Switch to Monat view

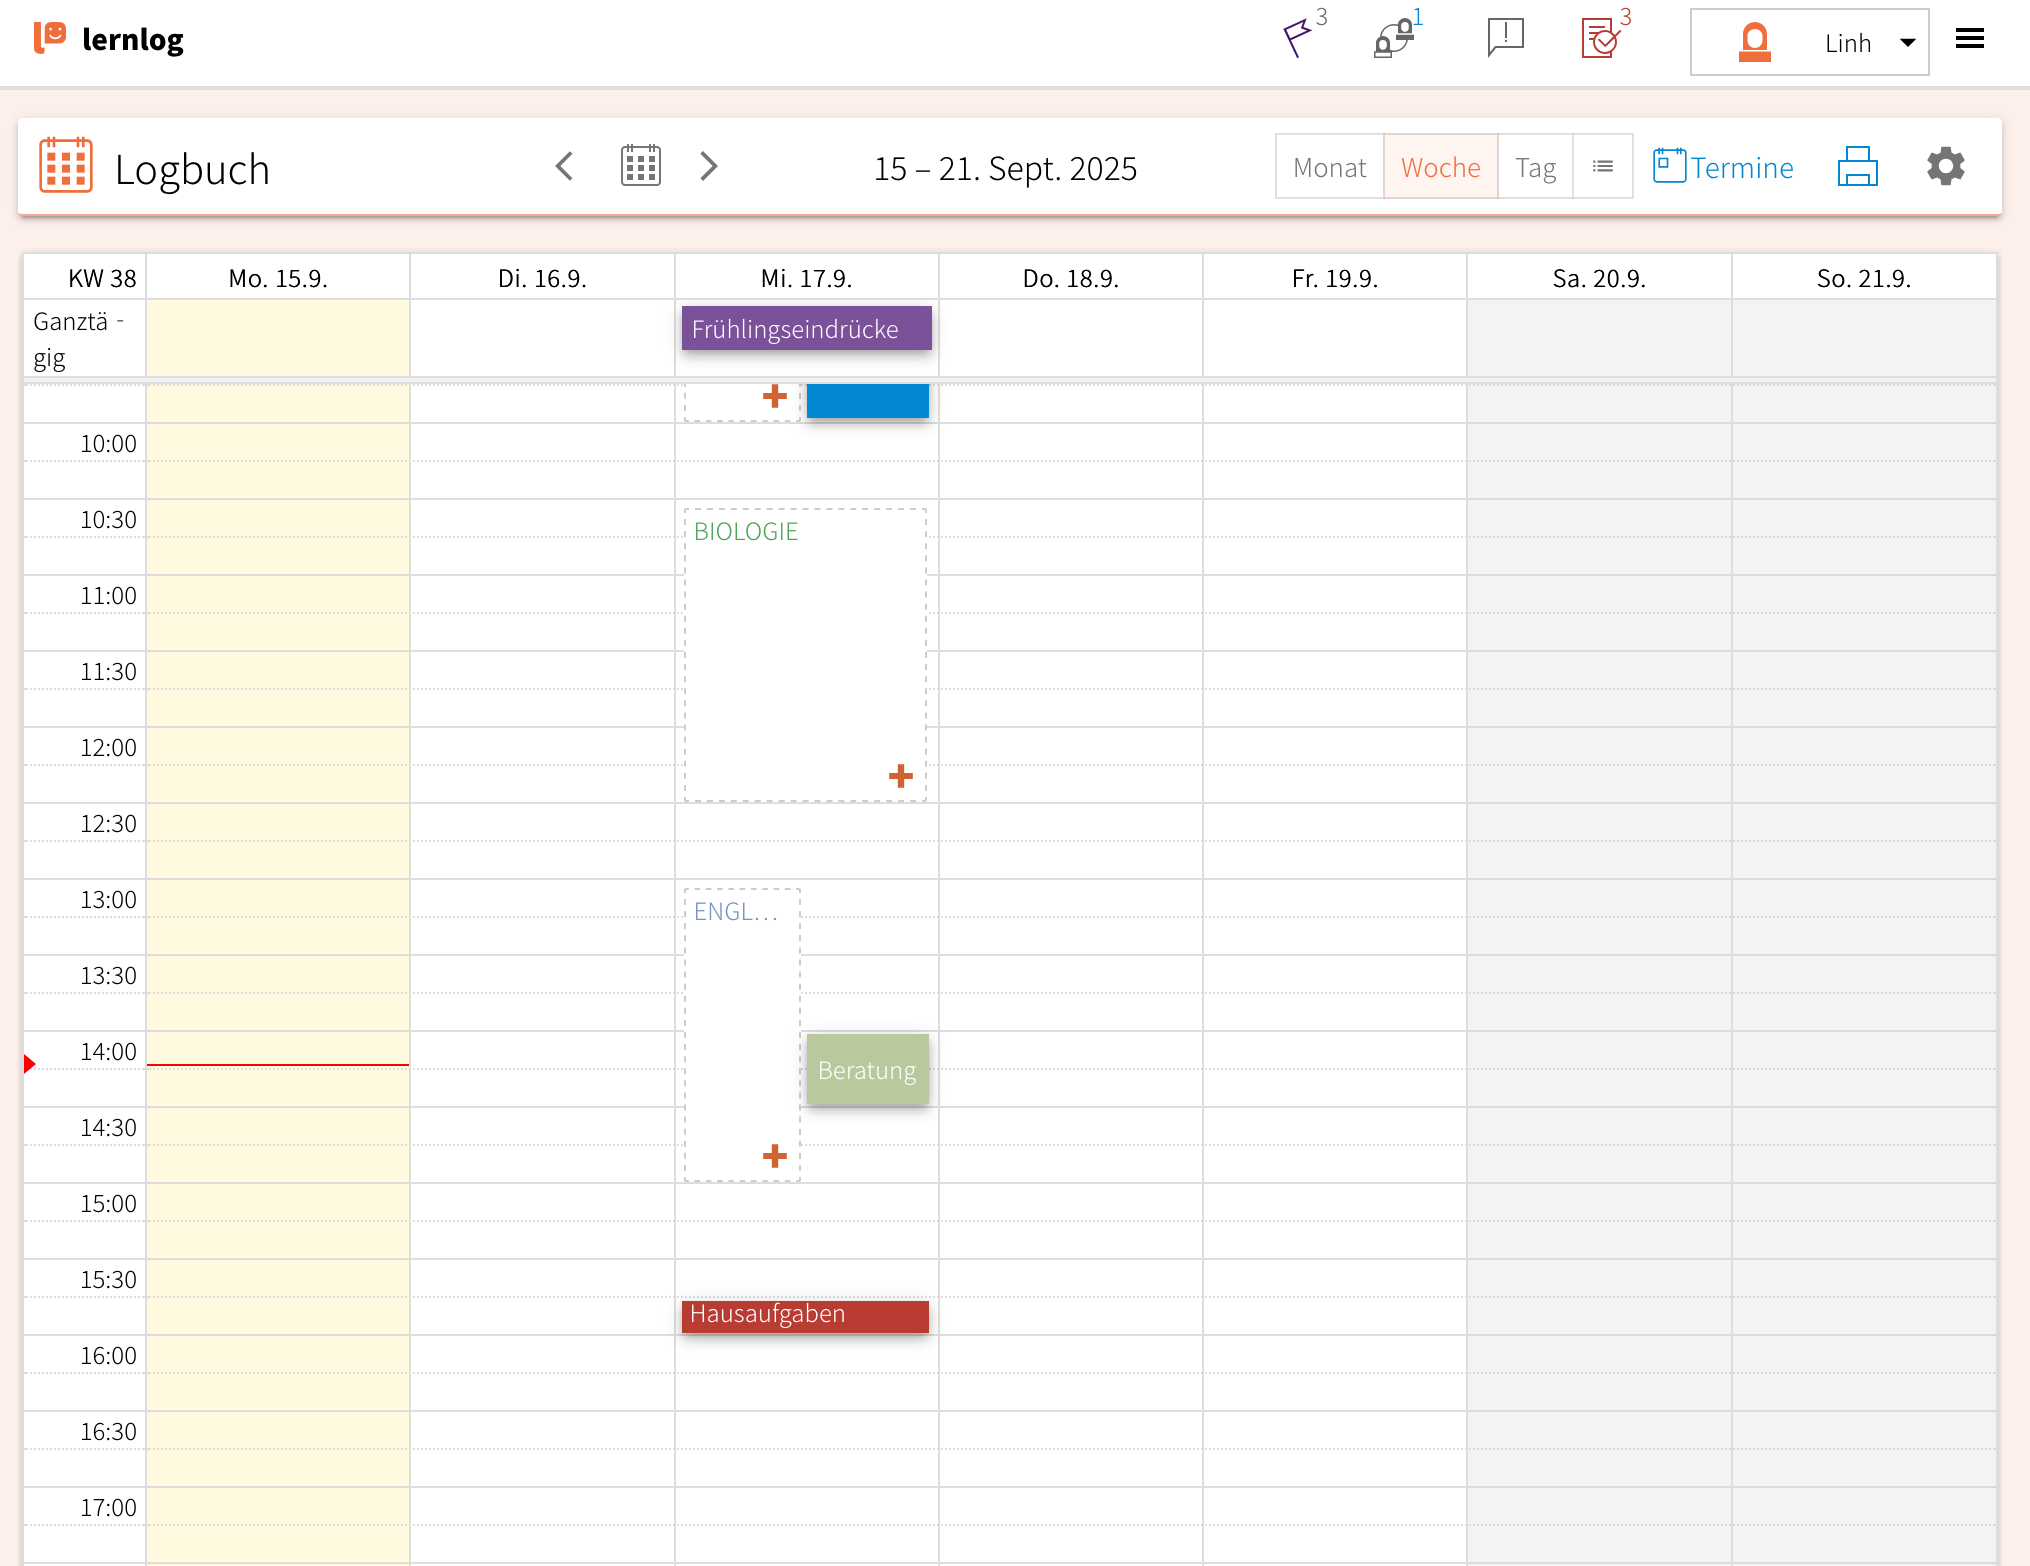point(1329,167)
